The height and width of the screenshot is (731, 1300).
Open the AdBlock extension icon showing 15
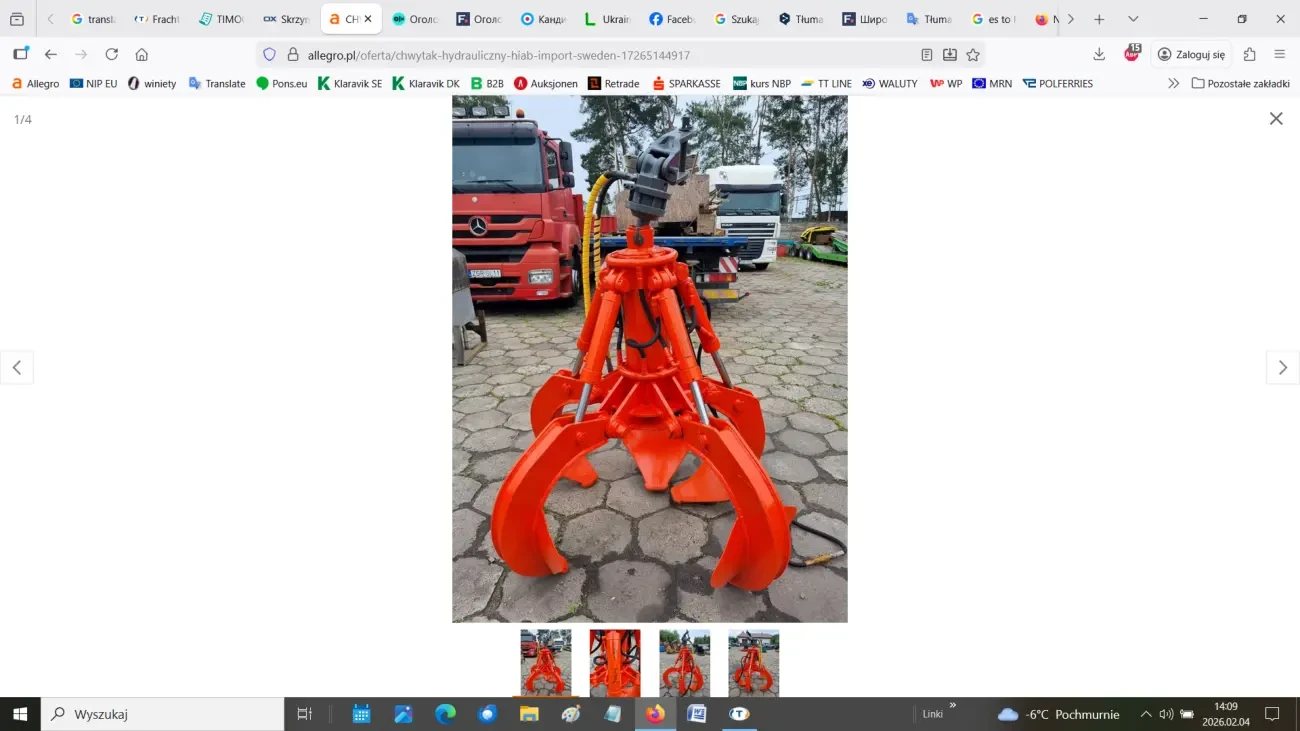click(x=1131, y=54)
